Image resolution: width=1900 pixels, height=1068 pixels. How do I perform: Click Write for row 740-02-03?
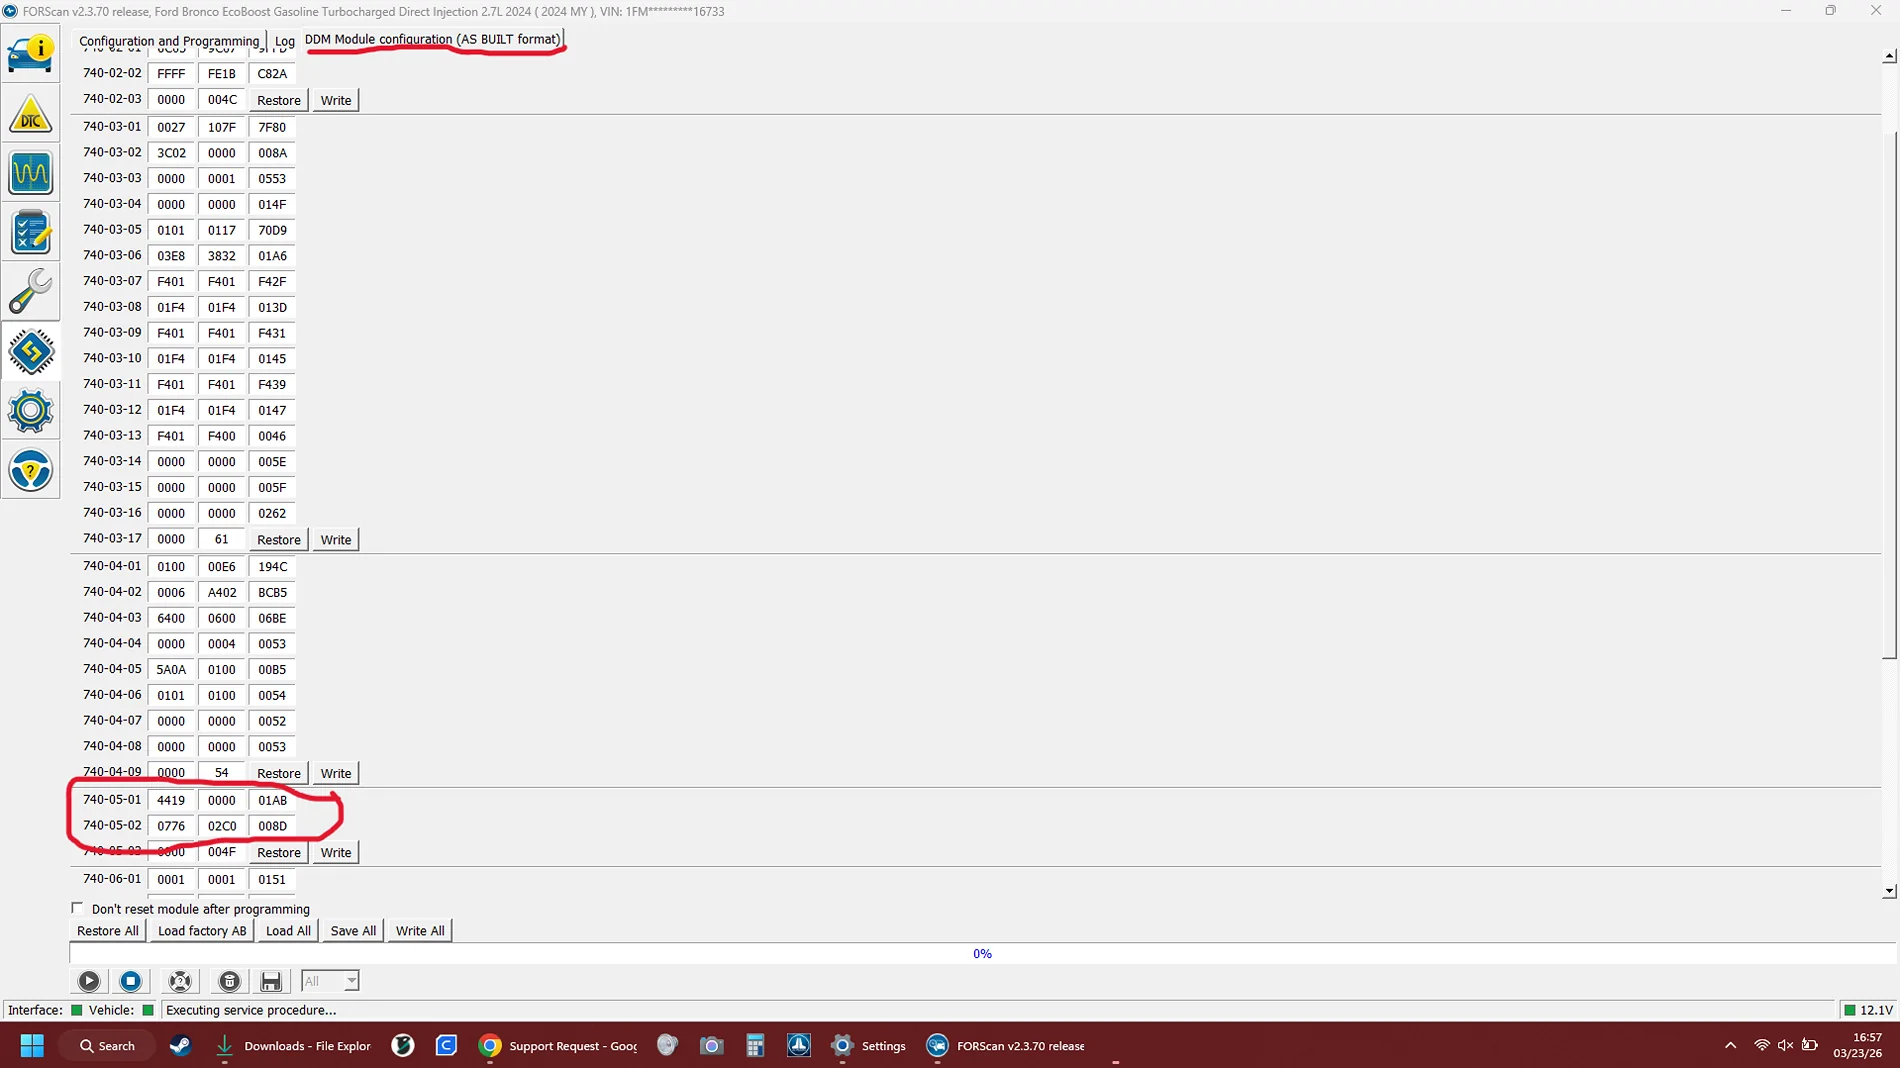pyautogui.click(x=336, y=101)
